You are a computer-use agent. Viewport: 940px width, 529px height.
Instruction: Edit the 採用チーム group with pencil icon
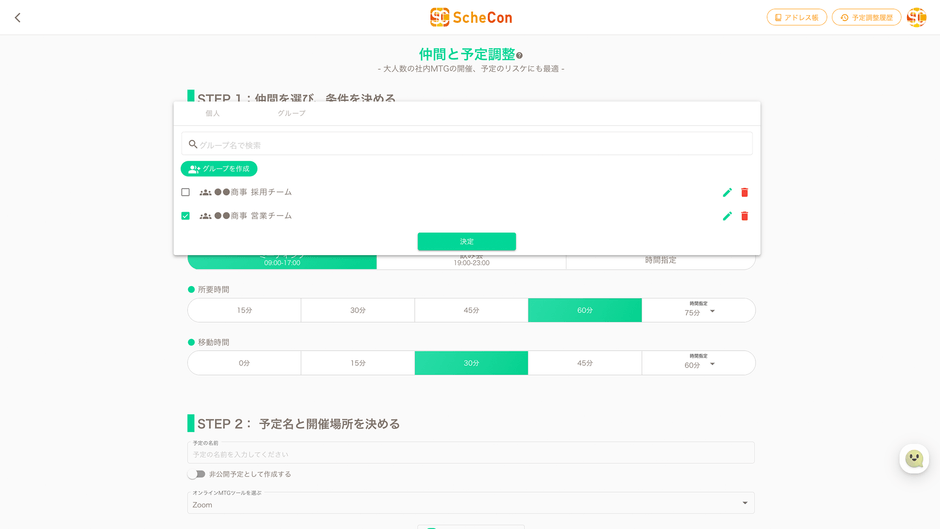coord(727,192)
